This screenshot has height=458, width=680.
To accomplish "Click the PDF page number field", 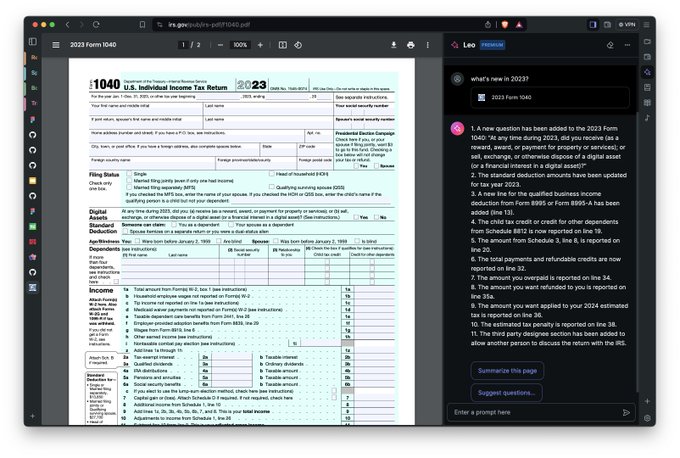I will pos(183,45).
